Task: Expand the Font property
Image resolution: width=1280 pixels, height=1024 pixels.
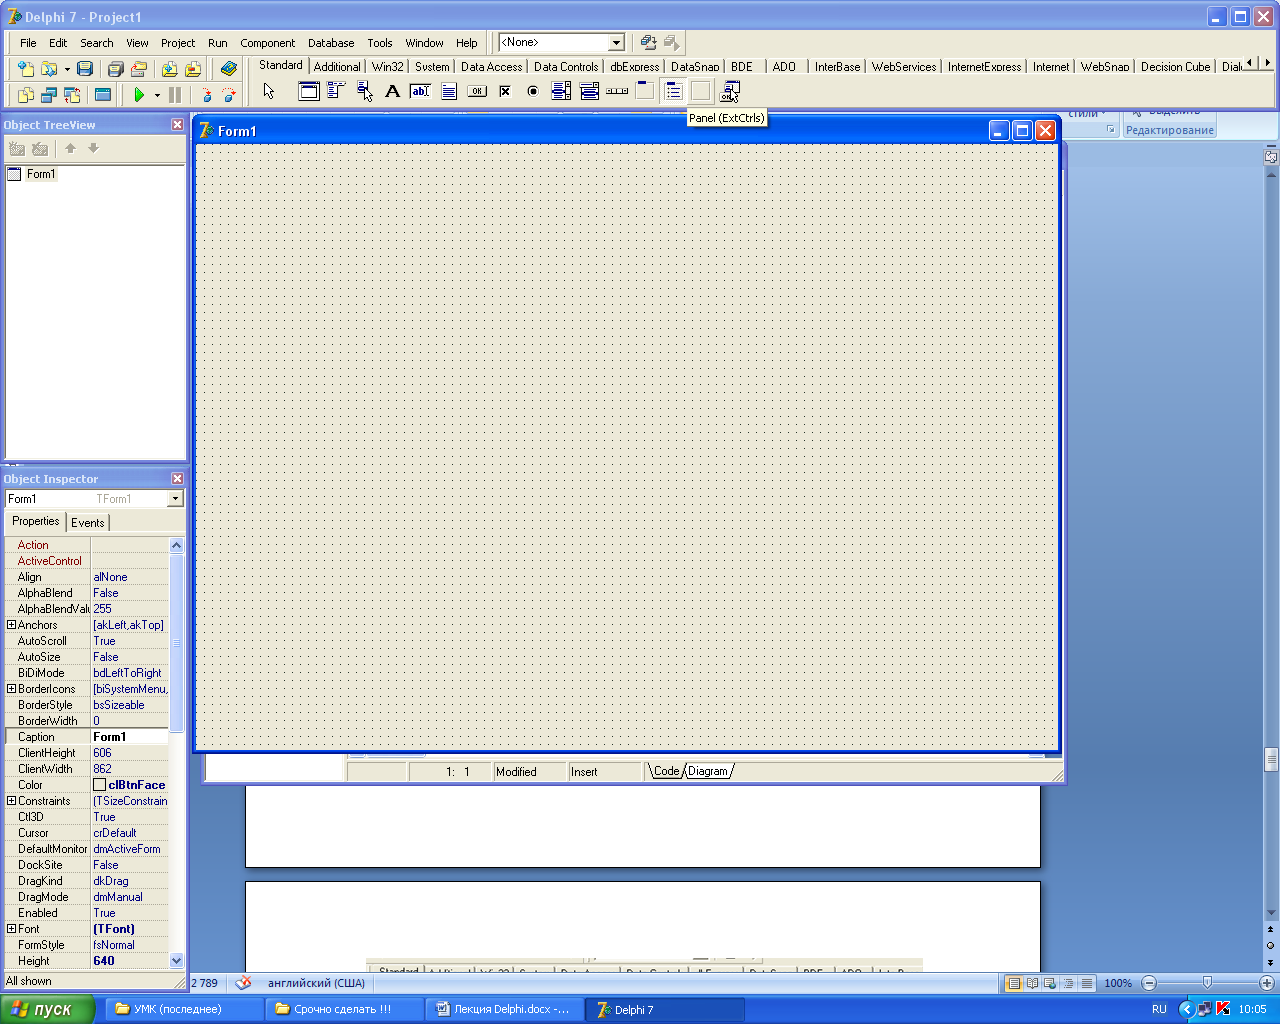Action: (x=12, y=929)
